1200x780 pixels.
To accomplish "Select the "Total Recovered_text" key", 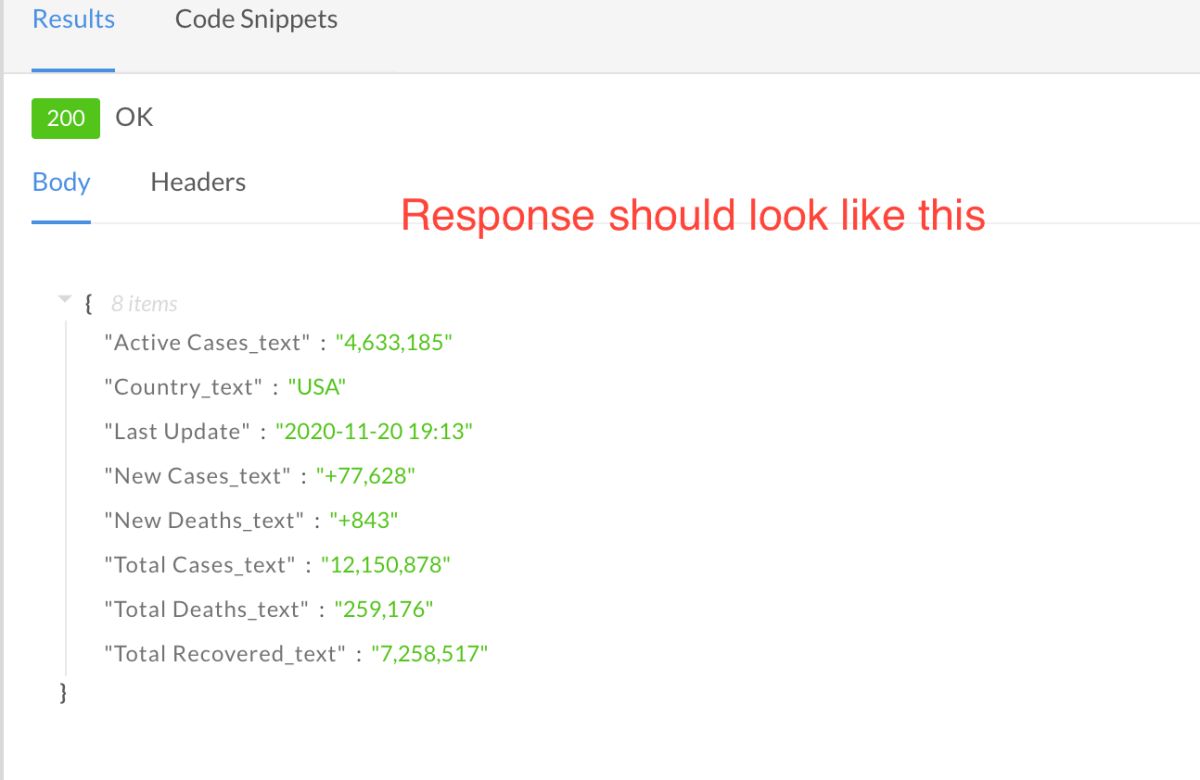I will [x=223, y=654].
